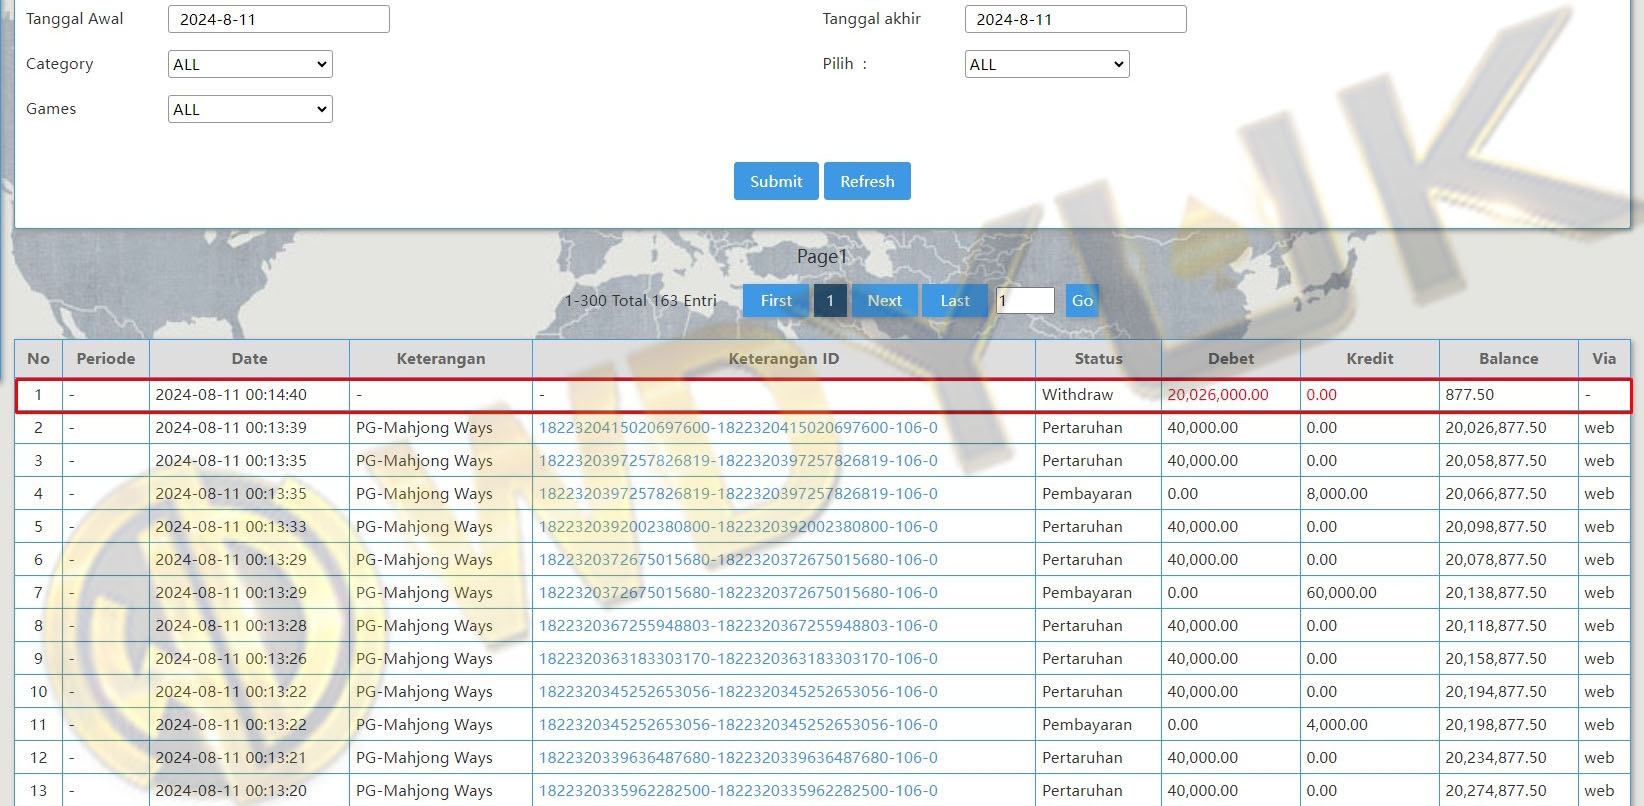Click balance 20,234,877.50
Image resolution: width=1644 pixels, height=806 pixels.
[1496, 757]
